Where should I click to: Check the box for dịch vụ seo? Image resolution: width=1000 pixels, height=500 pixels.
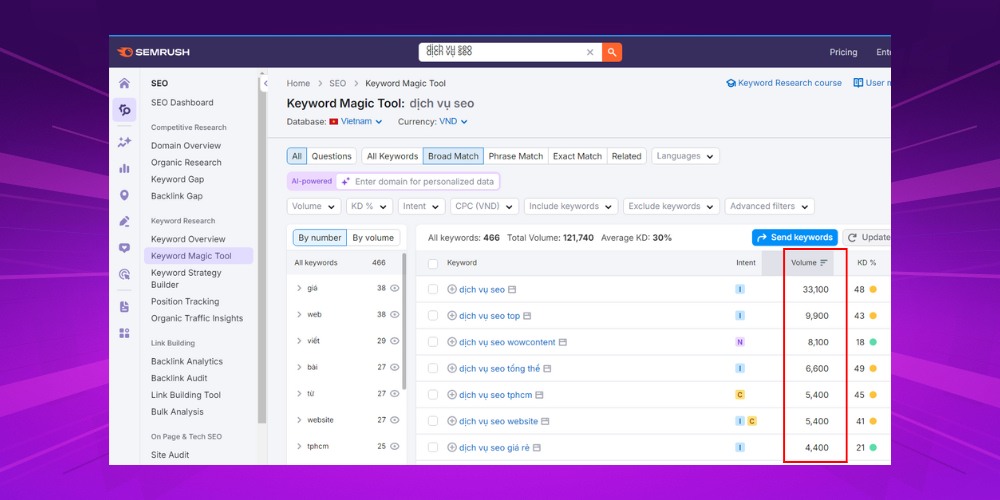[x=433, y=290]
